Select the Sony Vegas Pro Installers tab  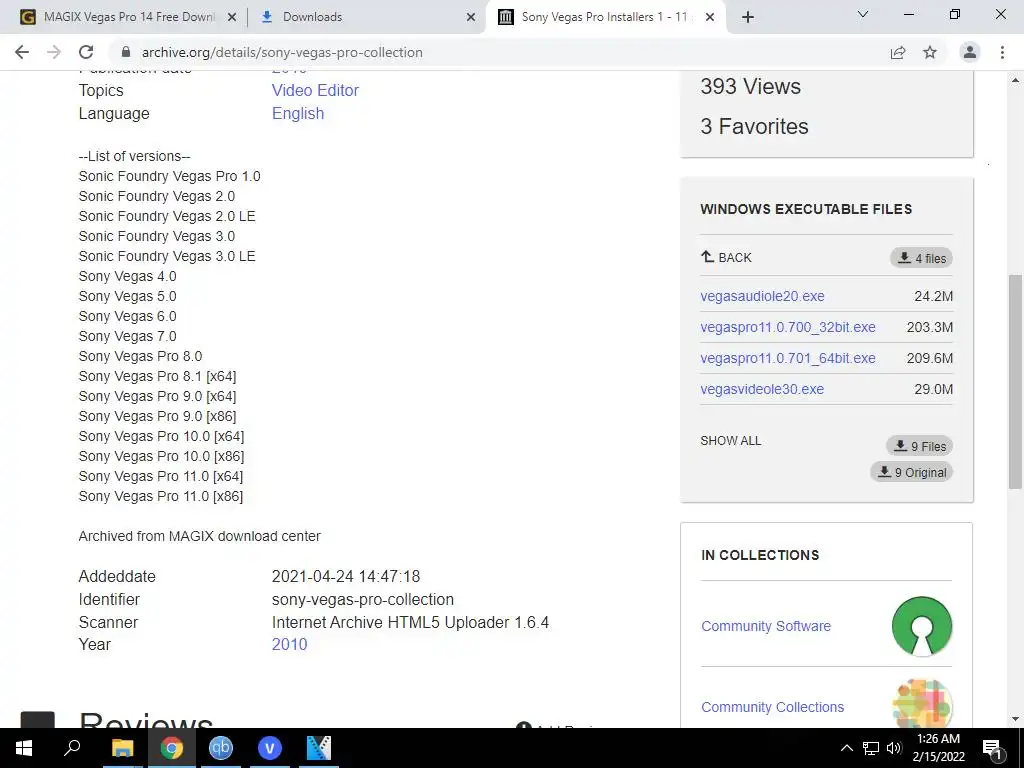pos(604,17)
